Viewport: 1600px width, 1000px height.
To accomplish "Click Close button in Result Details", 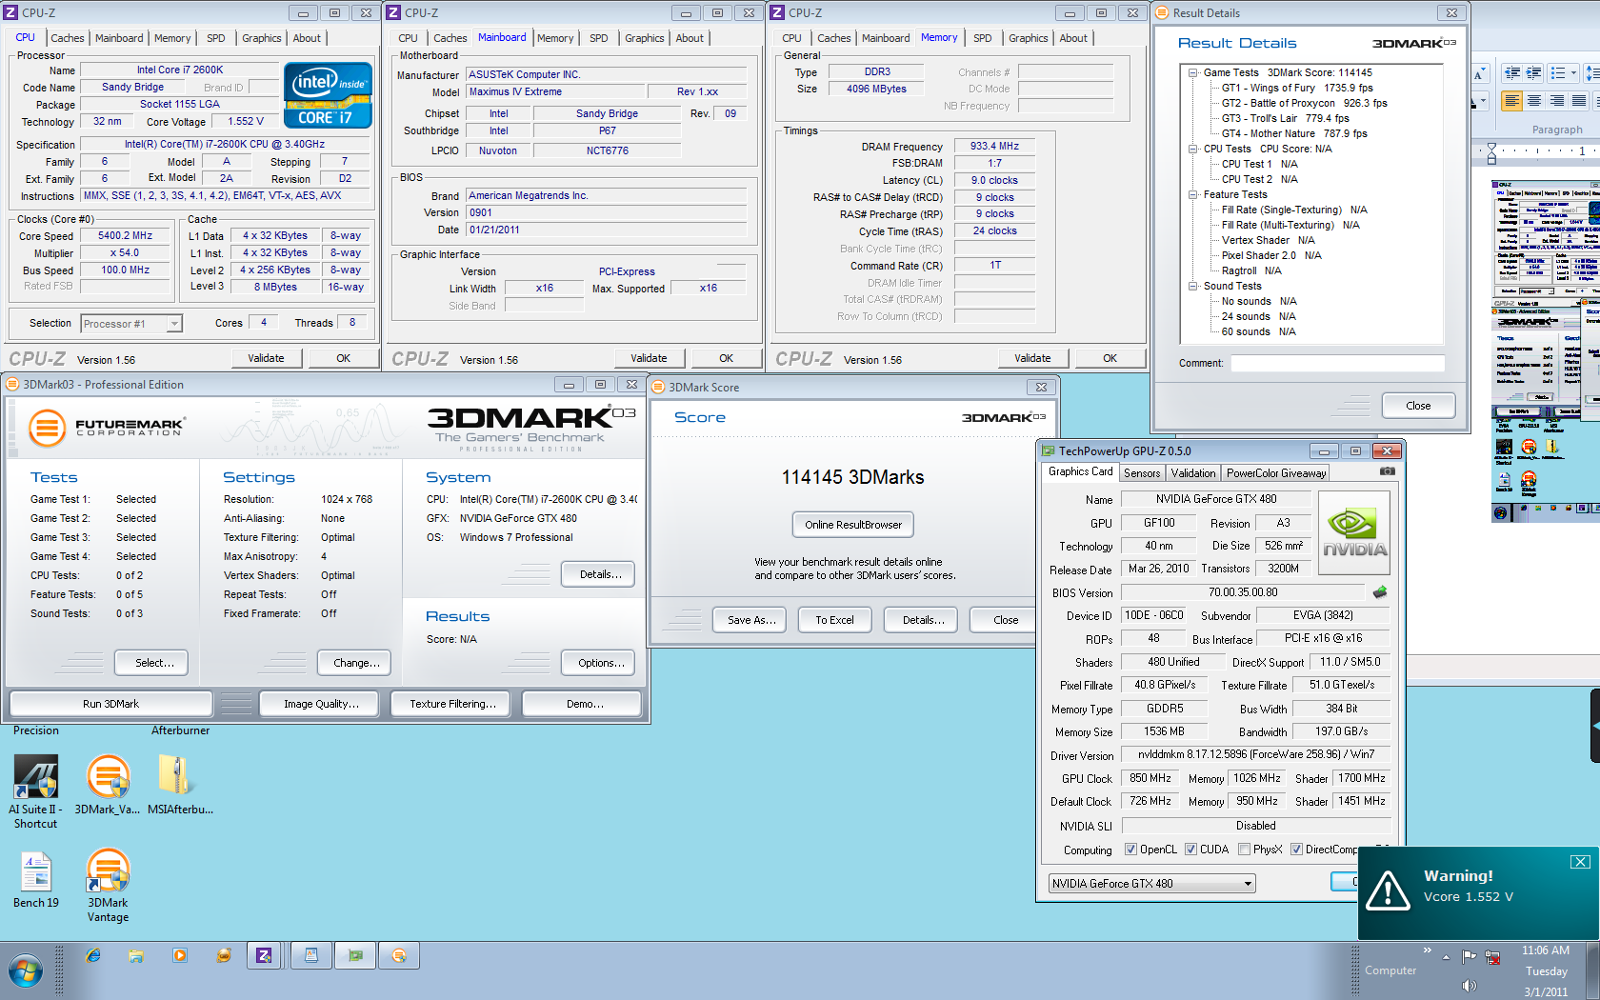I will point(1418,406).
